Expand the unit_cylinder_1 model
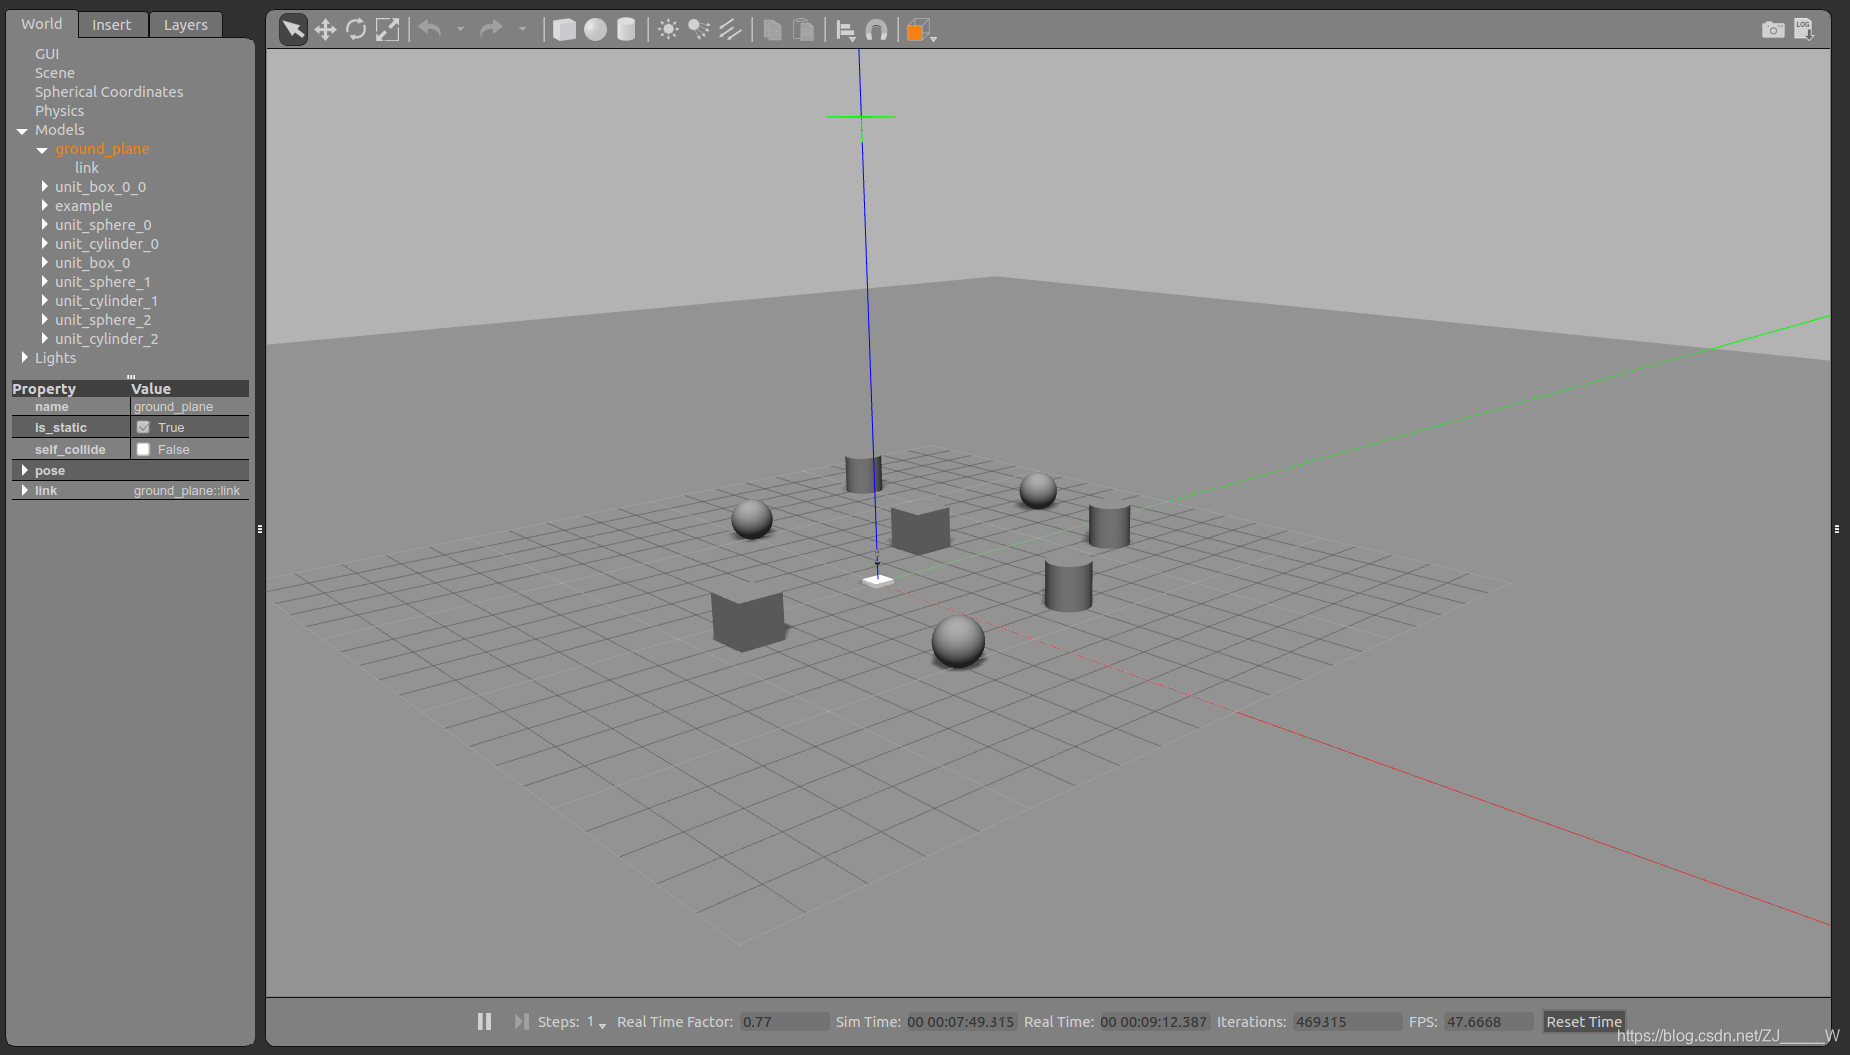 click(44, 301)
